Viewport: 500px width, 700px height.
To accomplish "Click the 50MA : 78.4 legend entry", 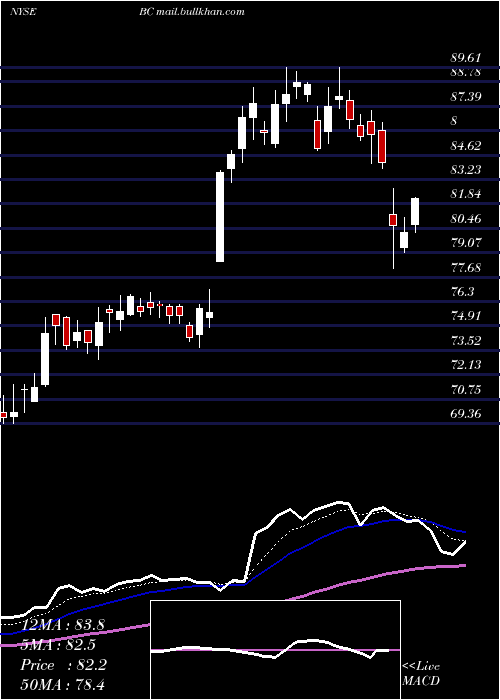I will point(62,684).
